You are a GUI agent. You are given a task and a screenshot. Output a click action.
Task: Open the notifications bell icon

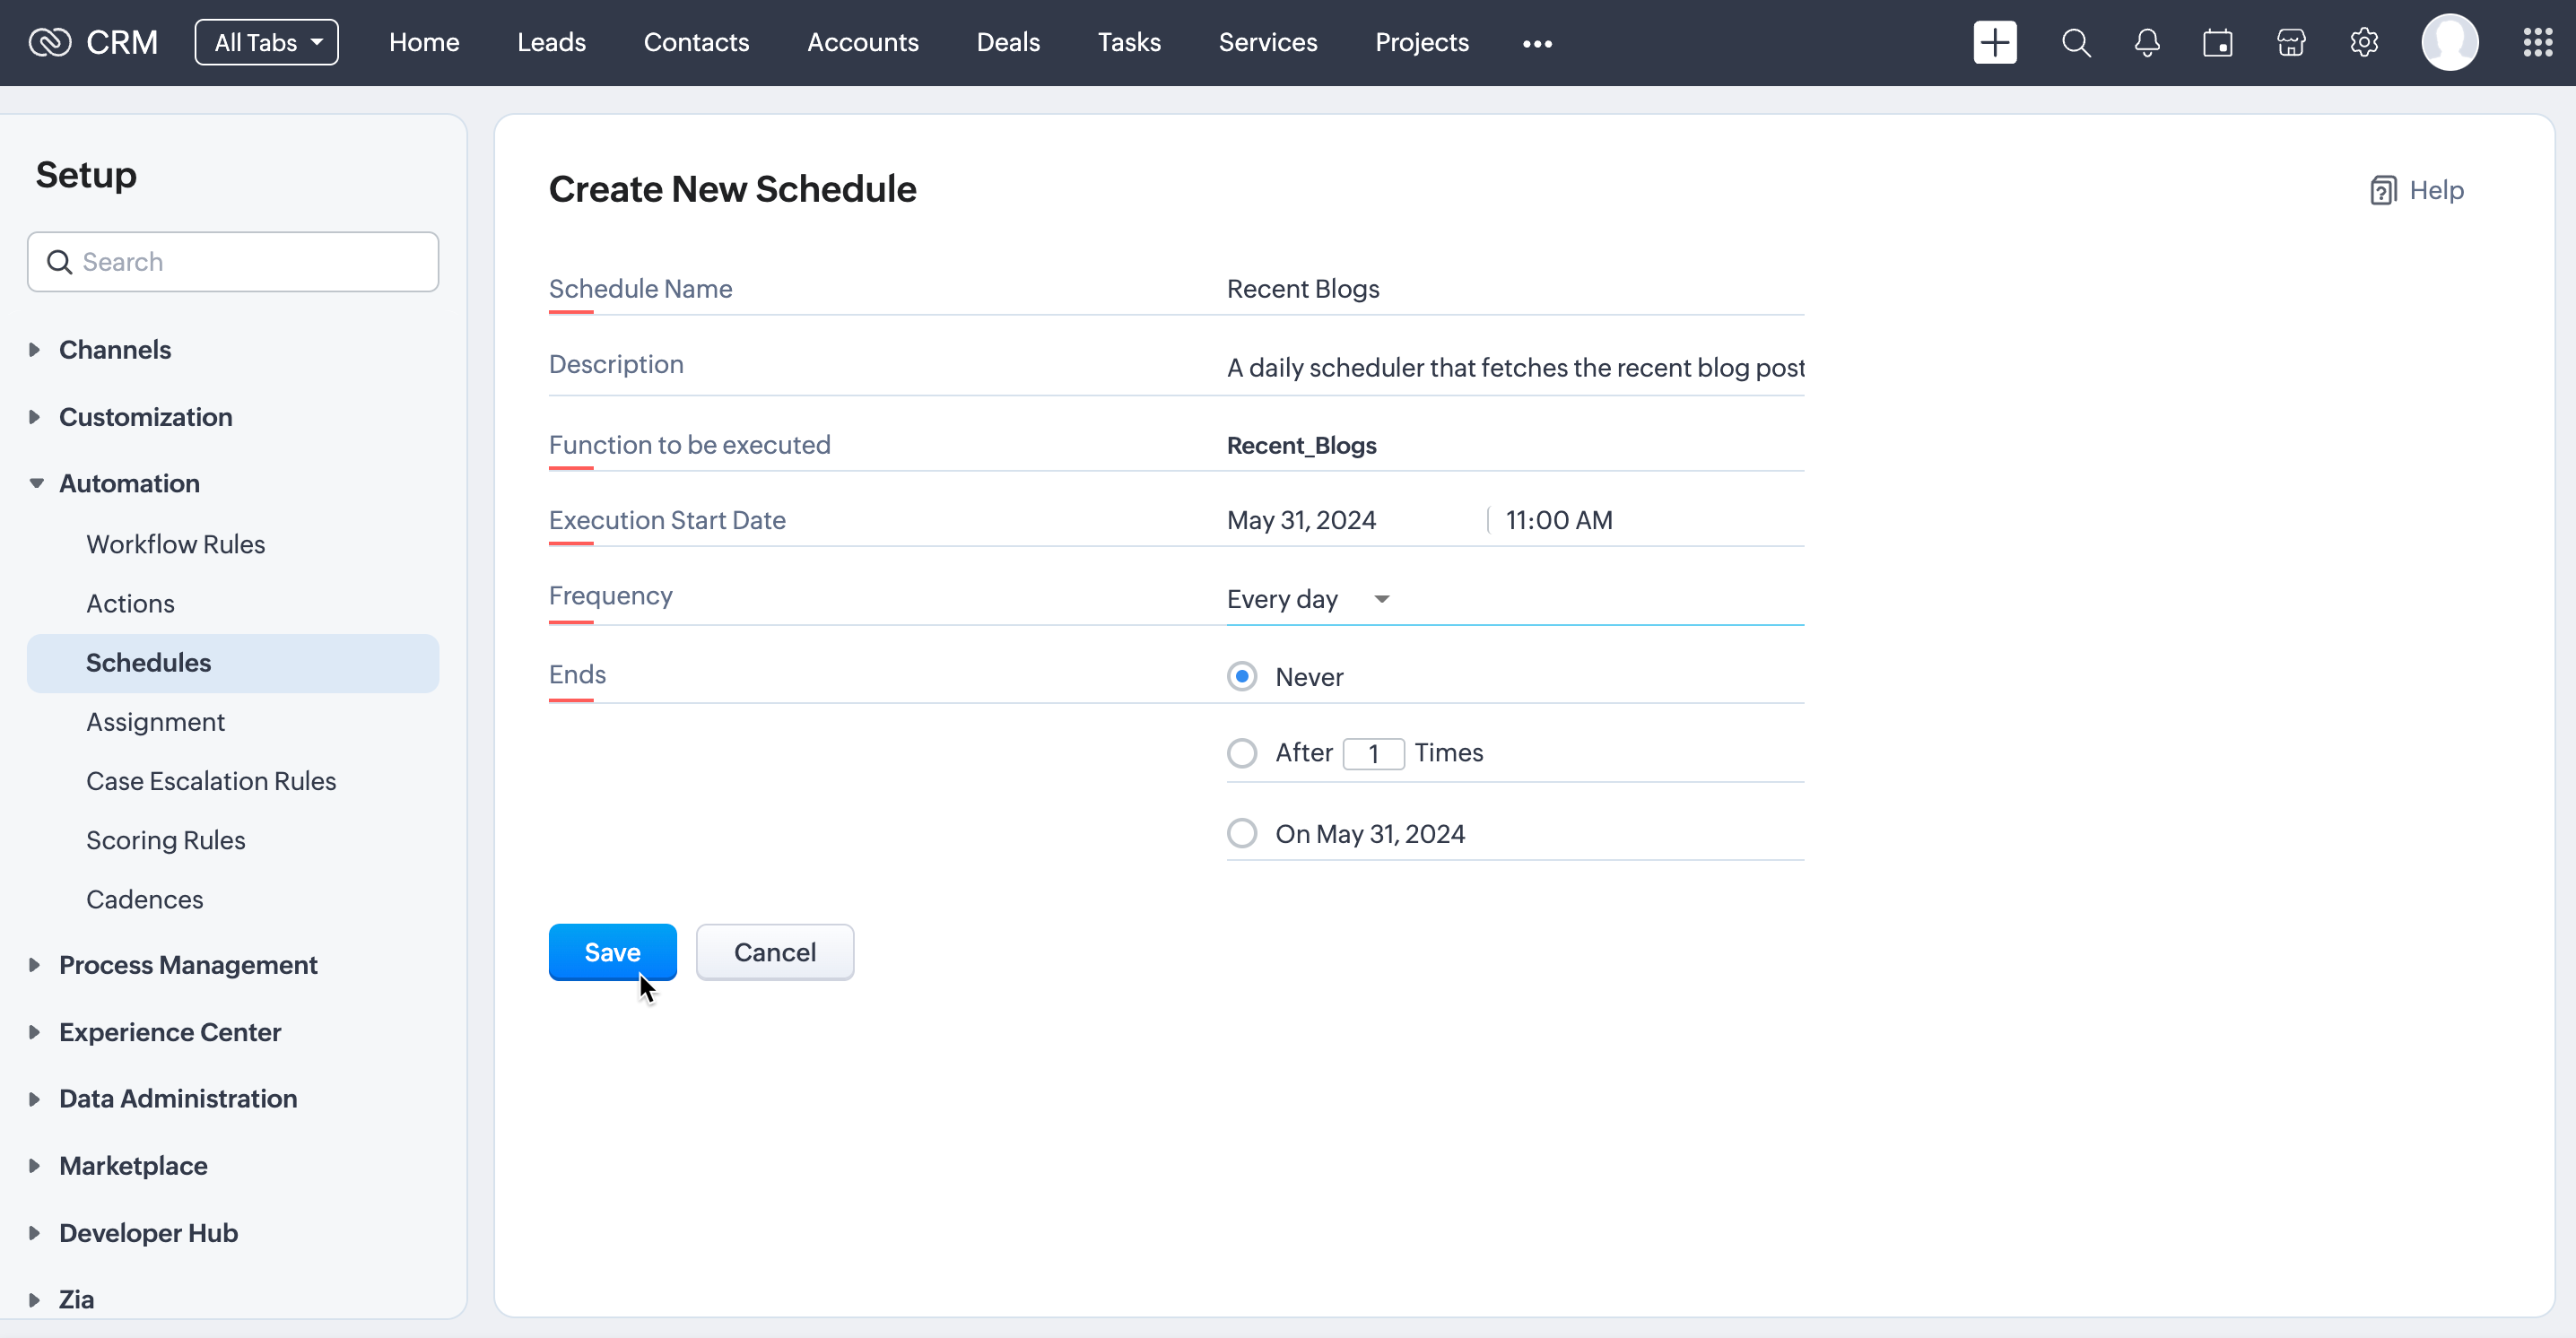pyautogui.click(x=2146, y=43)
